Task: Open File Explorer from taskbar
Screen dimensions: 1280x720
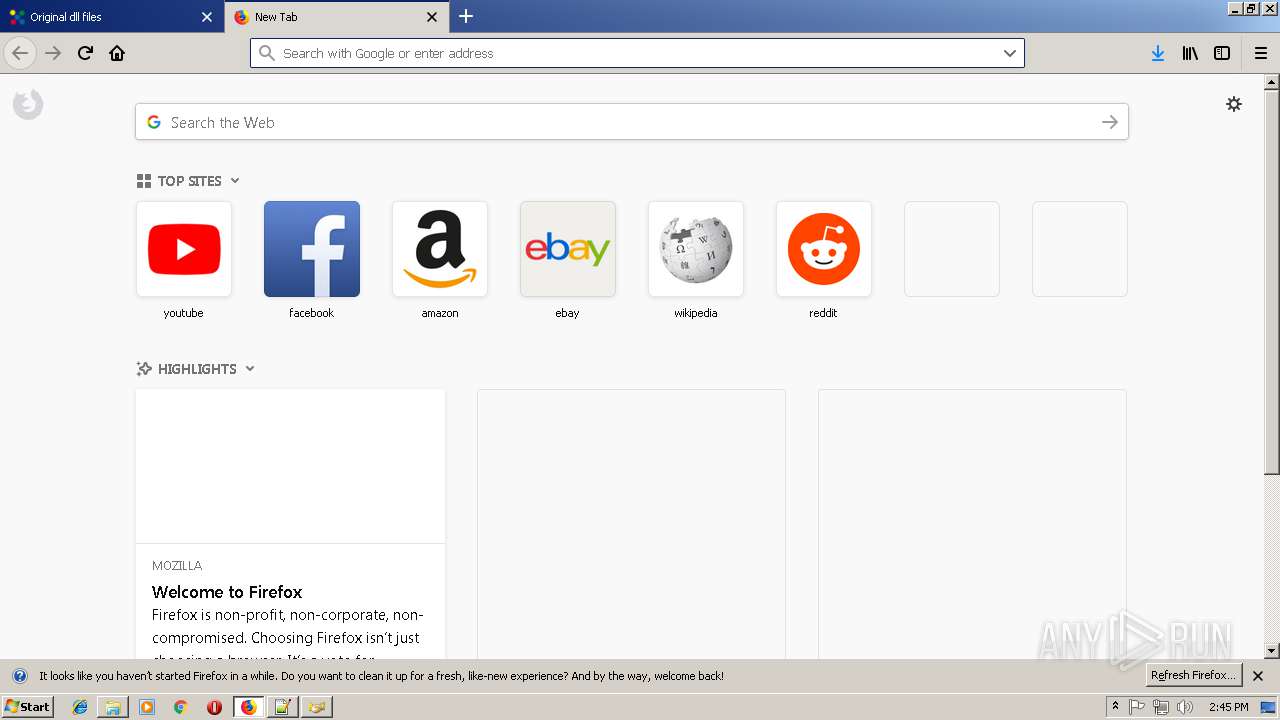Action: pyautogui.click(x=113, y=707)
